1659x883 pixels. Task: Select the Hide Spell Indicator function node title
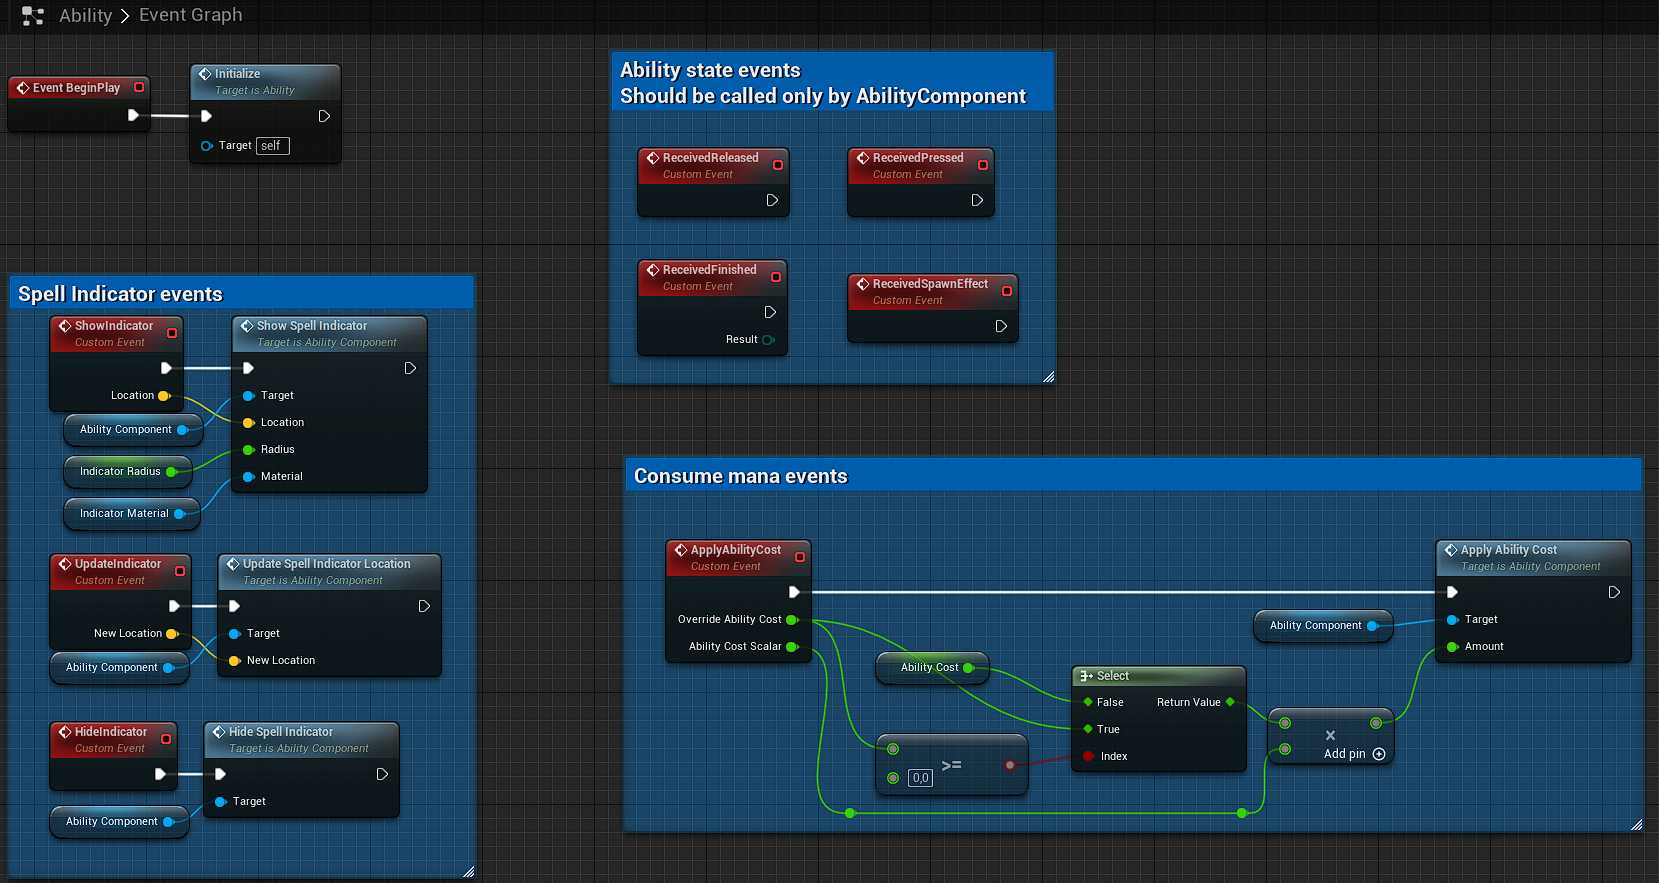tap(281, 732)
